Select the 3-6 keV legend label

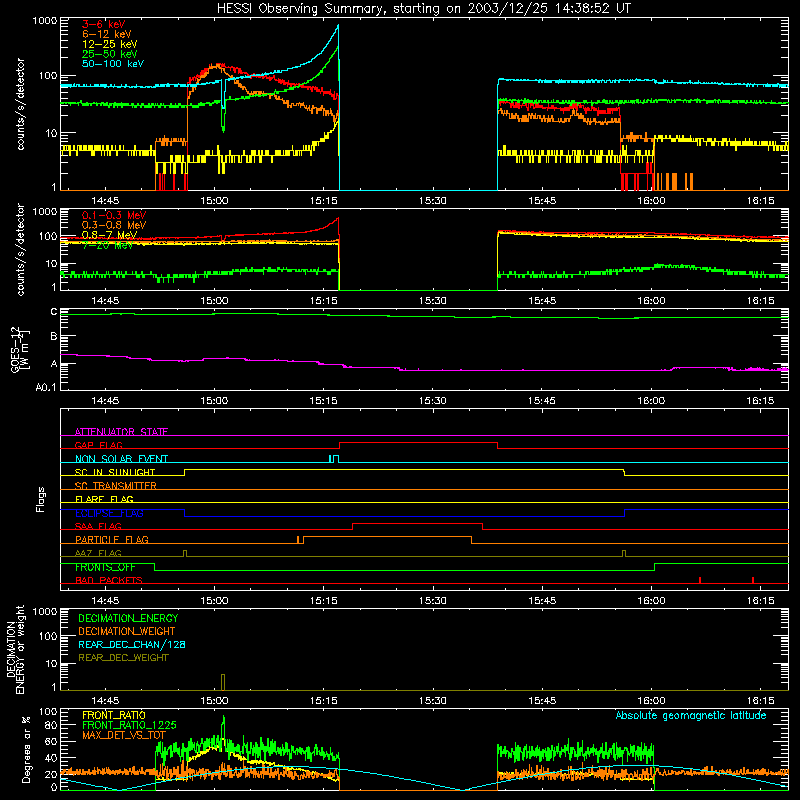coord(104,24)
